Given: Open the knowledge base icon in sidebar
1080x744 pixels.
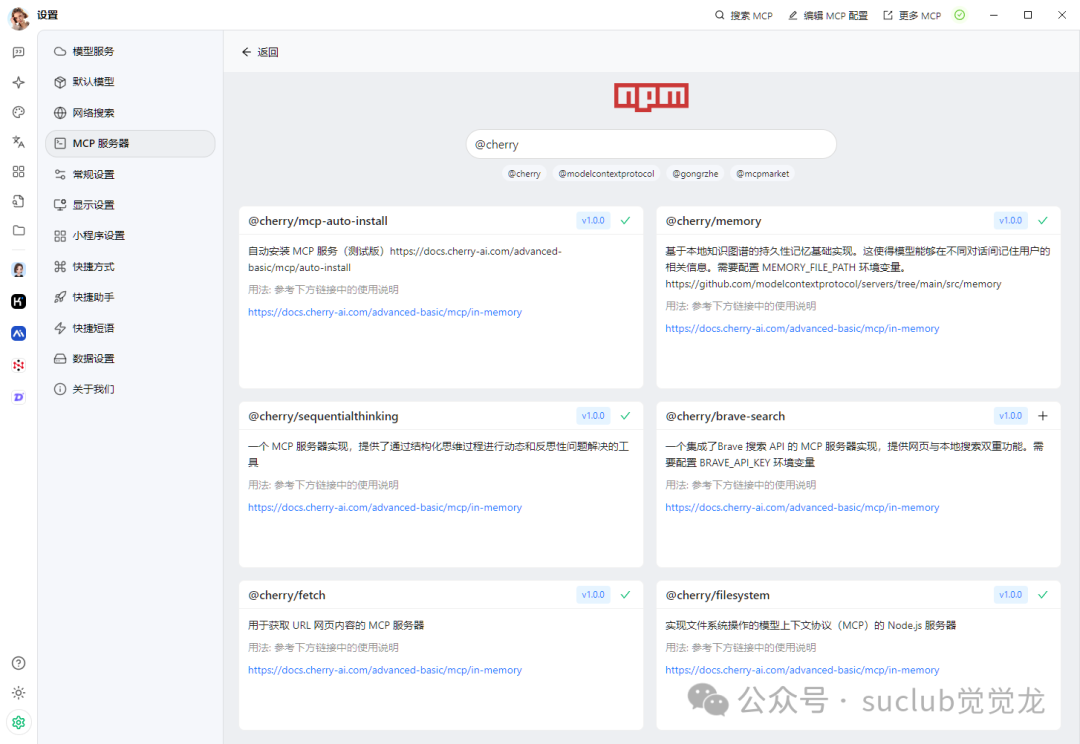Looking at the screenshot, I should click(x=19, y=201).
